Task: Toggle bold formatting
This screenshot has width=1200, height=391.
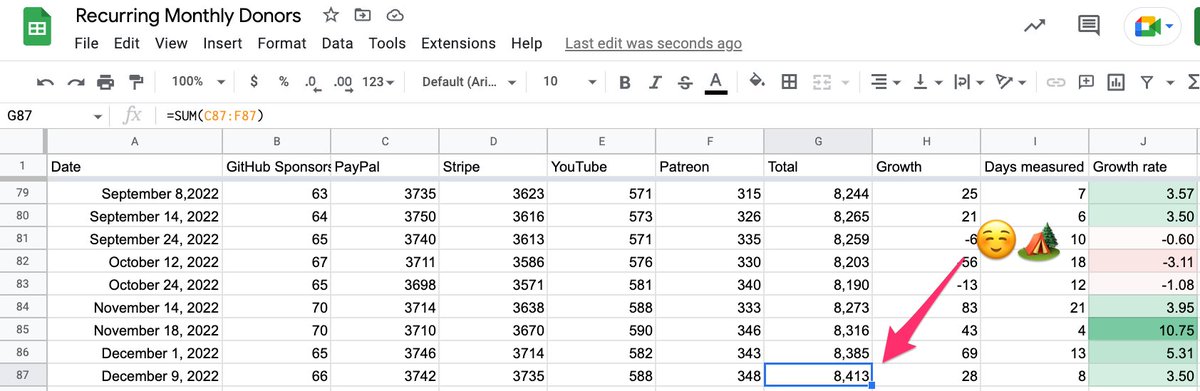Action: 624,82
